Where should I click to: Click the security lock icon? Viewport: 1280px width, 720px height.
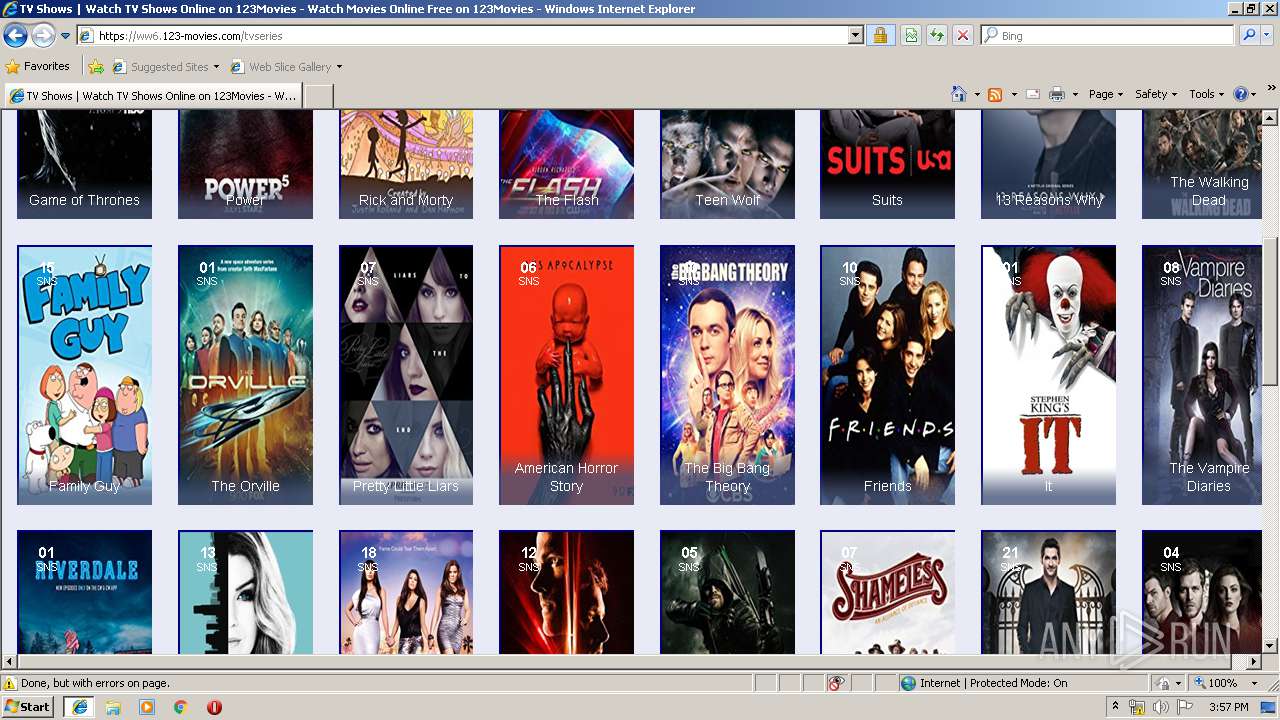880,36
